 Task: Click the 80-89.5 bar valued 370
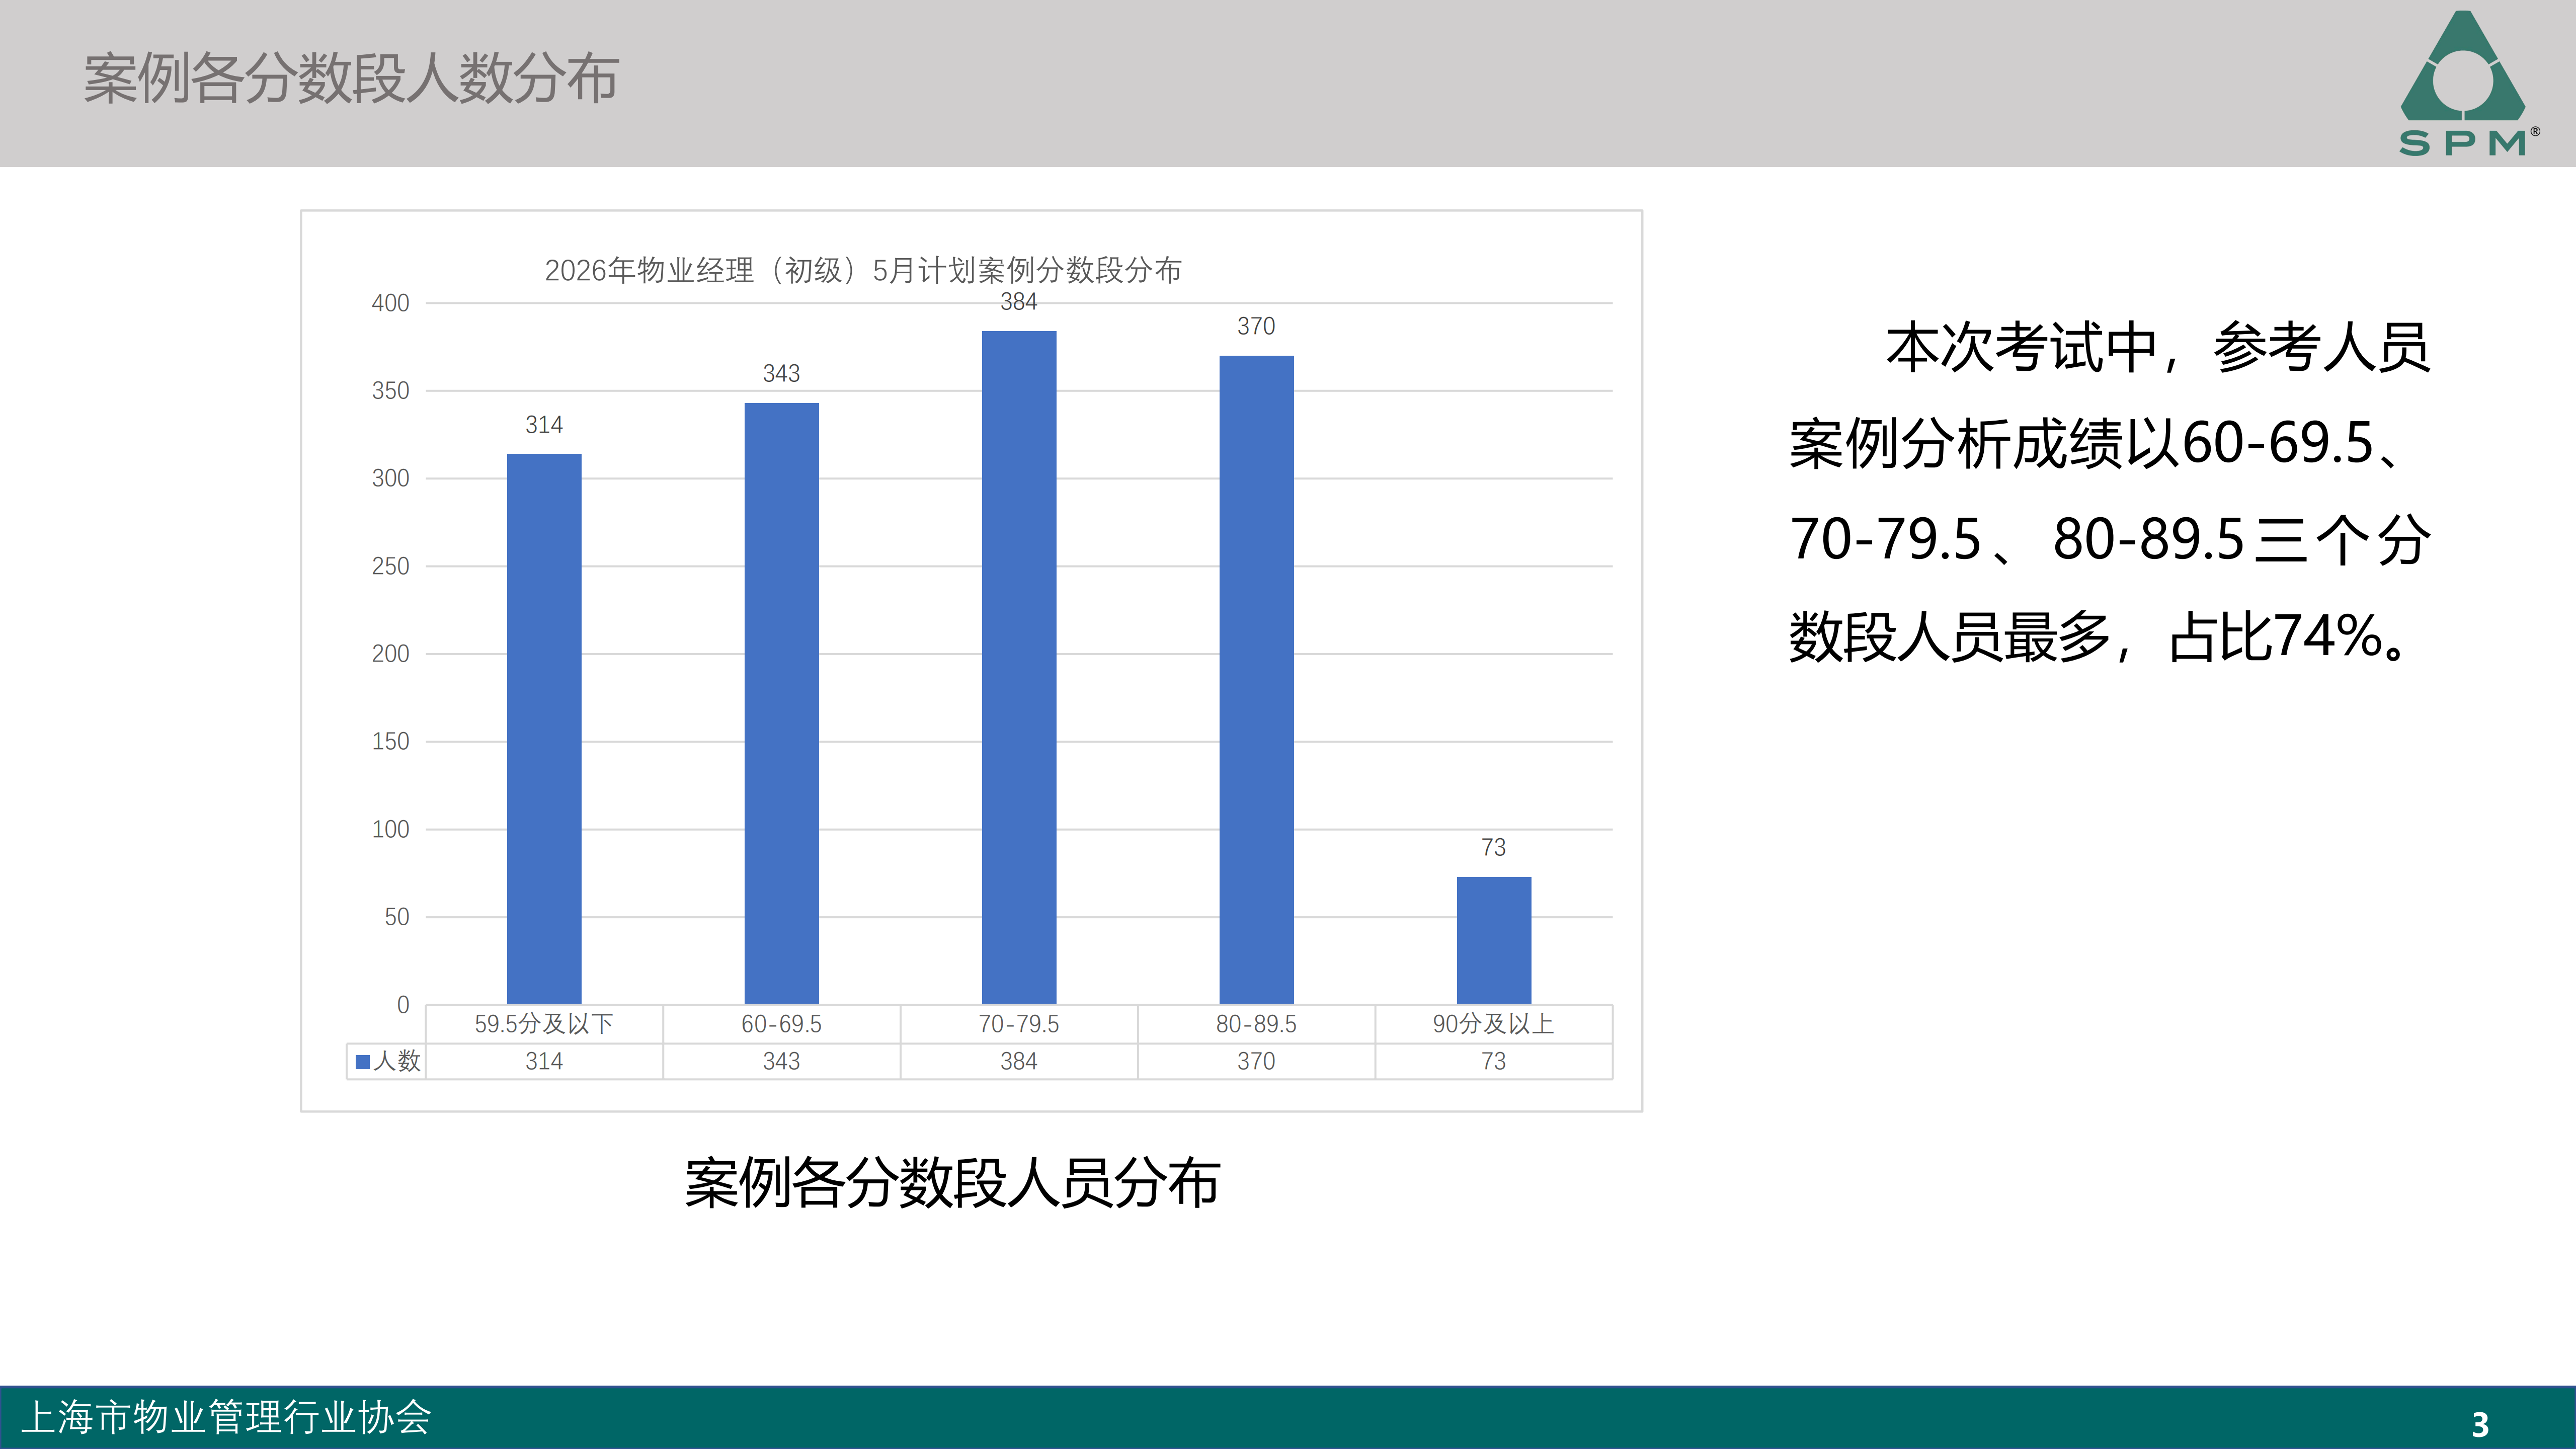coord(1256,680)
